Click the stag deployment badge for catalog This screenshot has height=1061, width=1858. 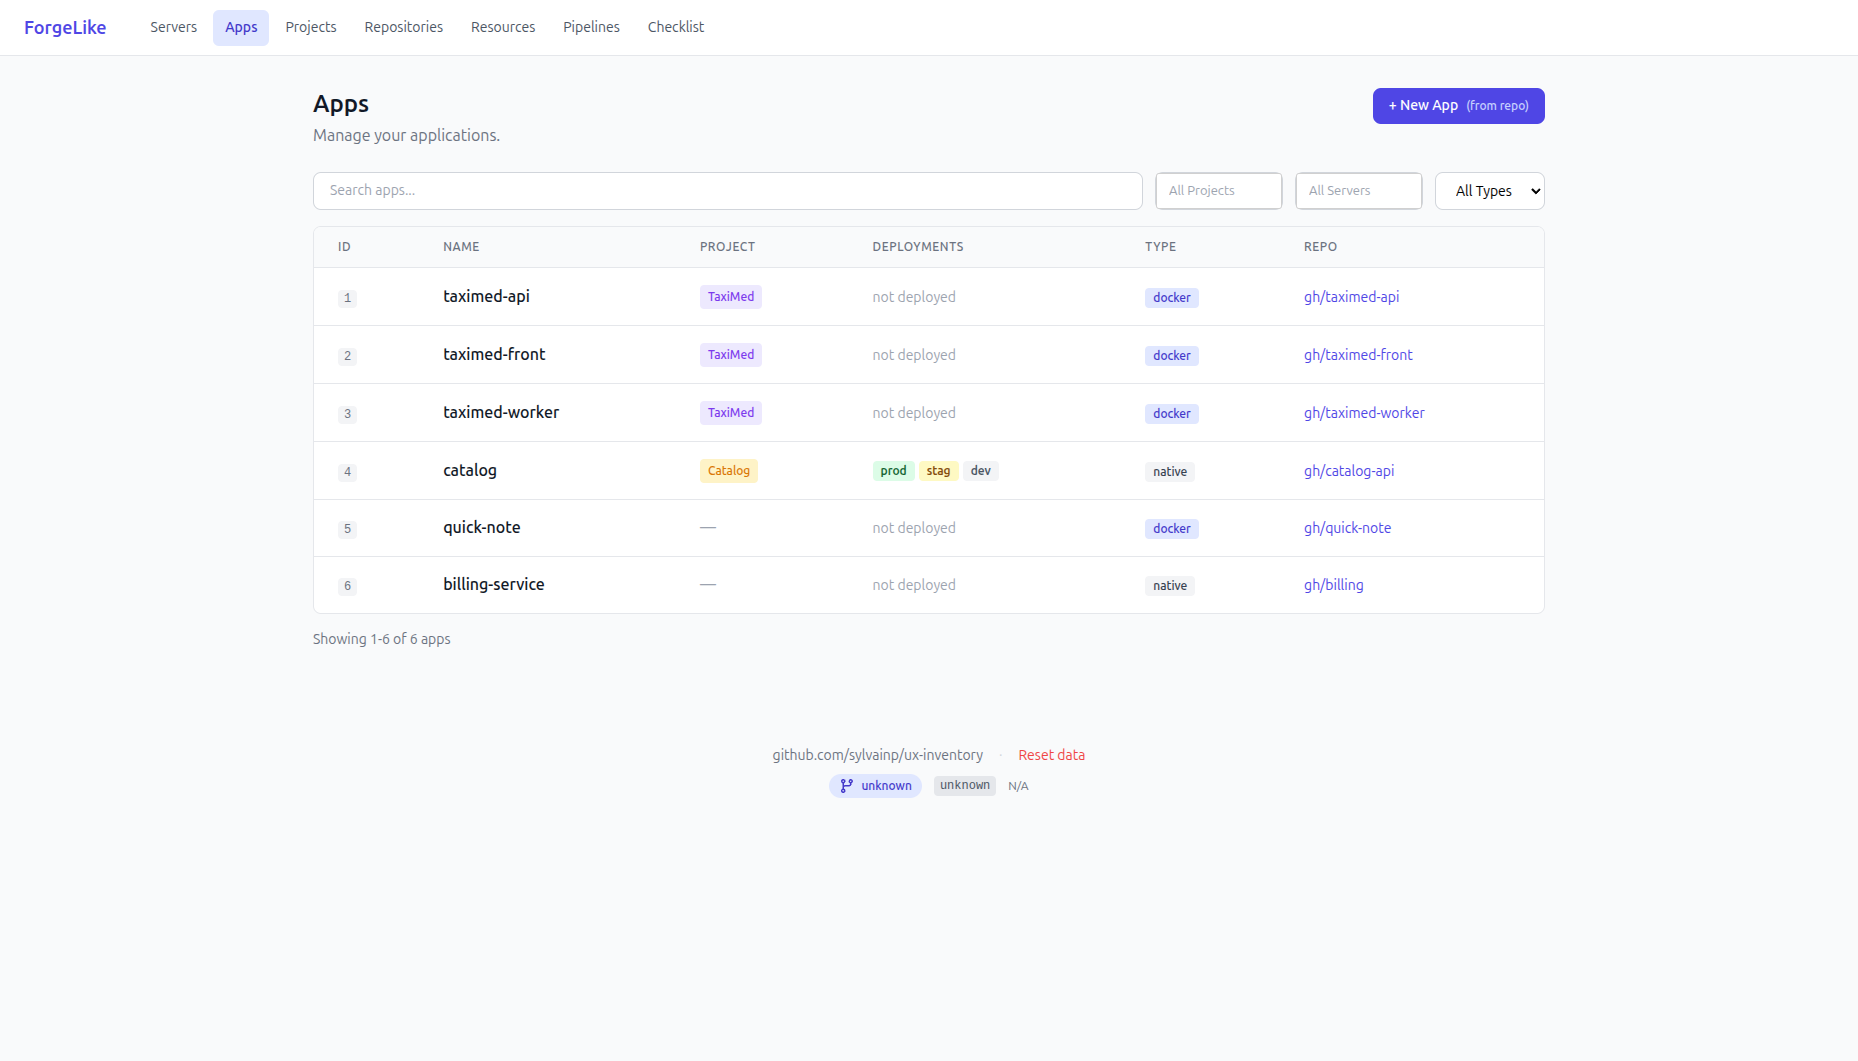tap(938, 471)
